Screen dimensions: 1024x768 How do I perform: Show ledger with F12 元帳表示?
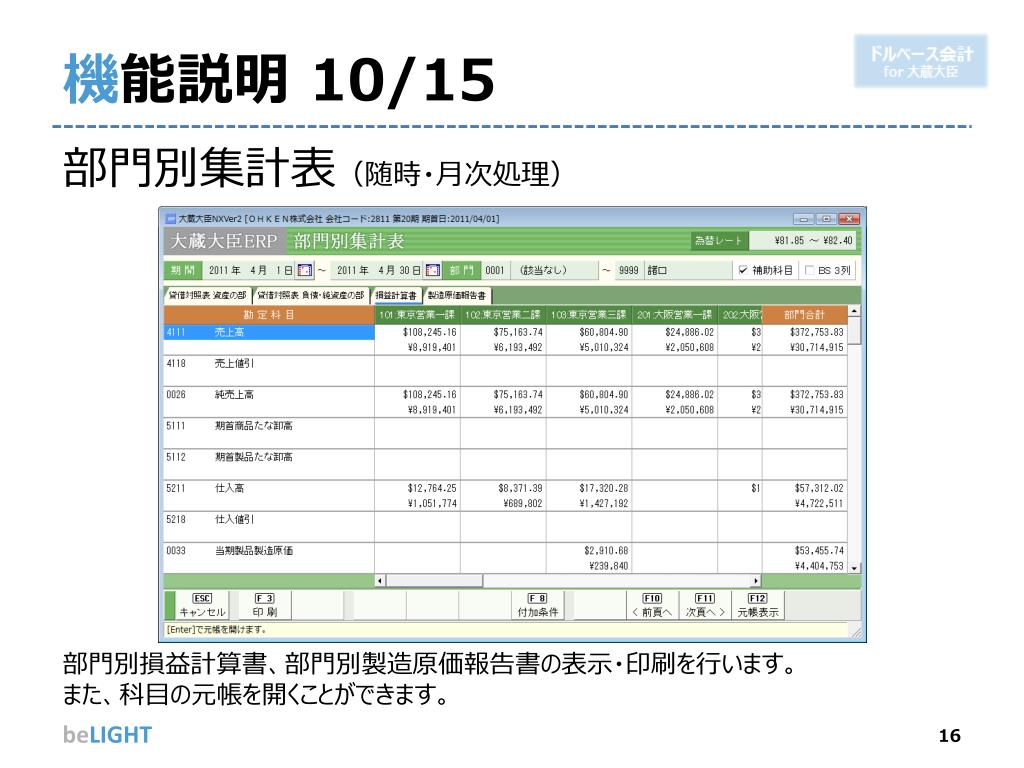click(x=758, y=605)
